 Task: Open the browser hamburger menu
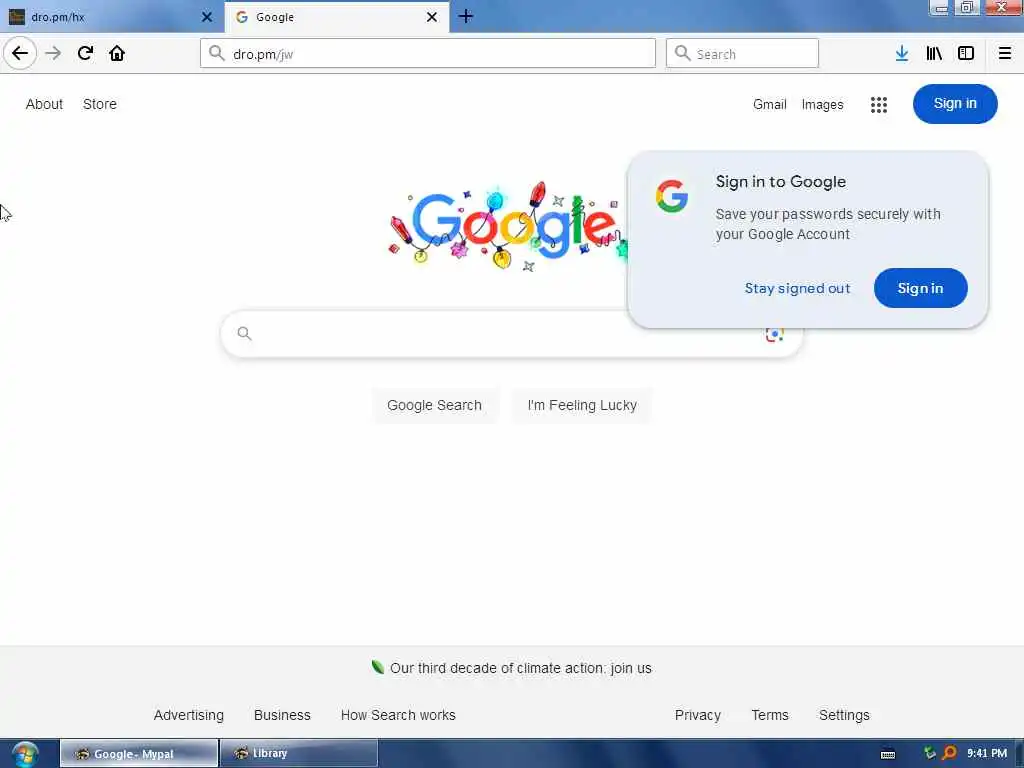tap(1004, 53)
